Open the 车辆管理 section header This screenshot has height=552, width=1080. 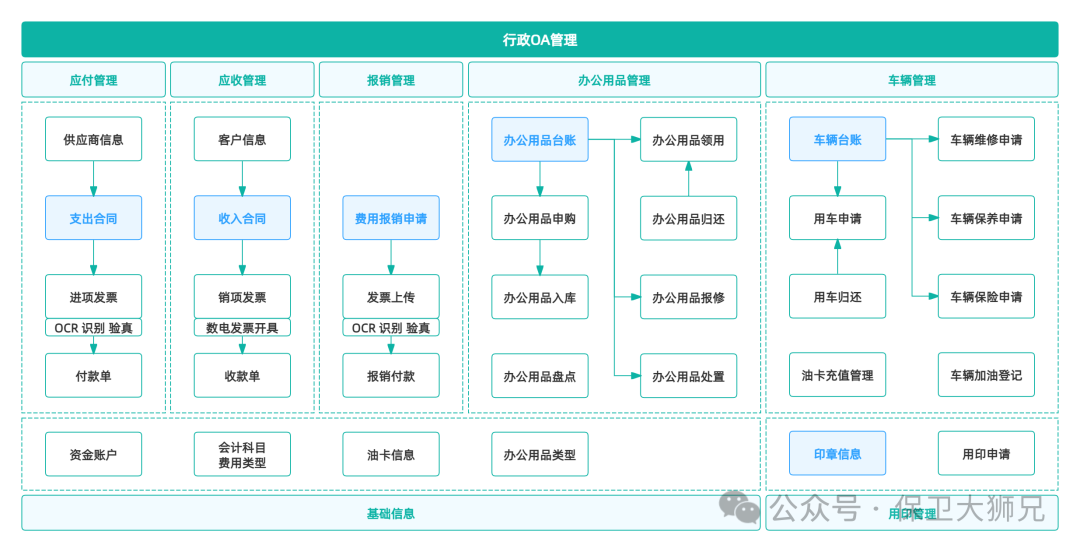911,80
